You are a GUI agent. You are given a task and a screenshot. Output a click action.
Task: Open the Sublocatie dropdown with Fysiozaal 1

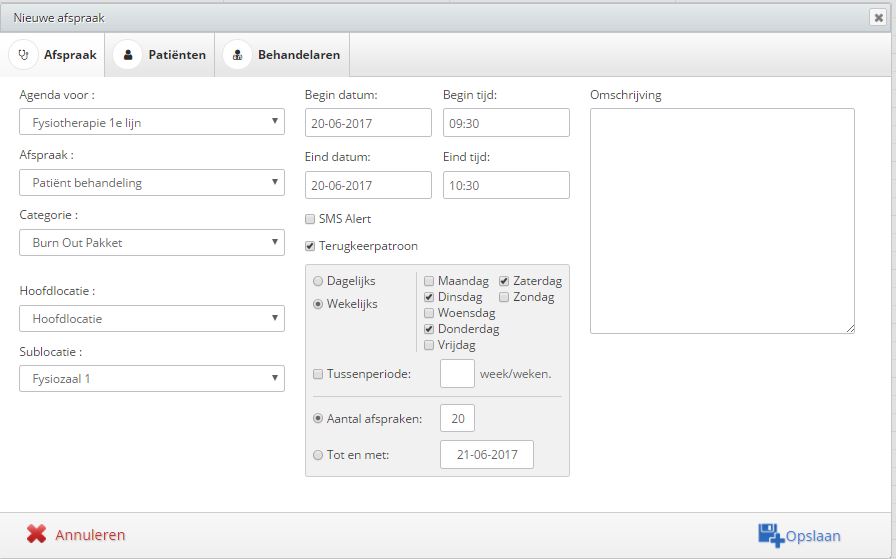click(x=151, y=378)
